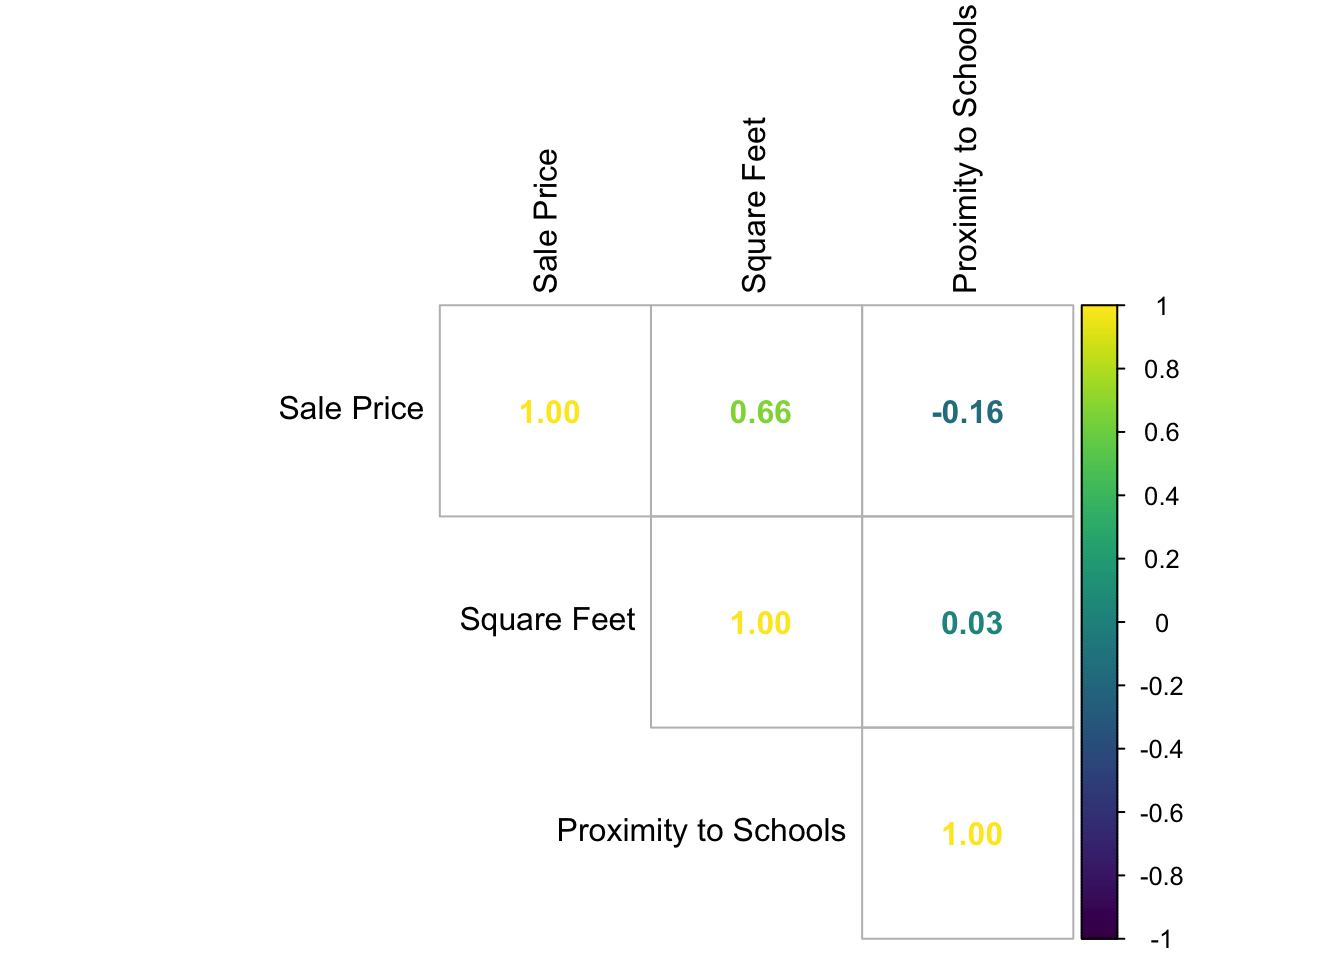Click the -1 tick label on the color legend
The width and height of the screenshot is (1344, 960).
[1160, 939]
